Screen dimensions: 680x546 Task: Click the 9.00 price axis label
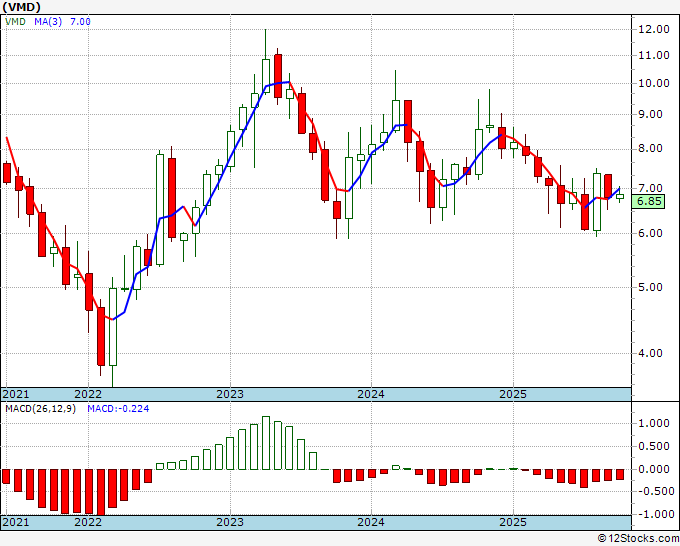[x=650, y=114]
